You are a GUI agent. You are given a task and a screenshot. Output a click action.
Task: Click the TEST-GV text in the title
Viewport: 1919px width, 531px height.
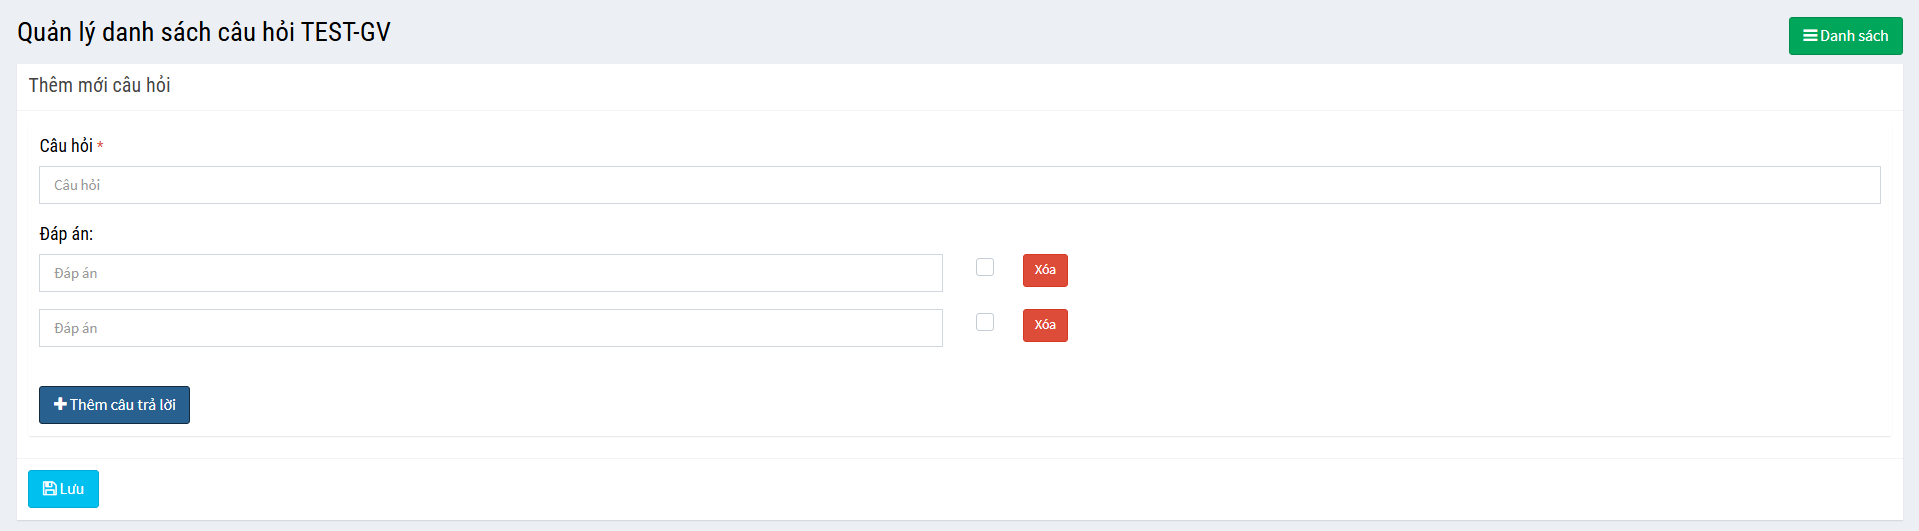click(345, 33)
